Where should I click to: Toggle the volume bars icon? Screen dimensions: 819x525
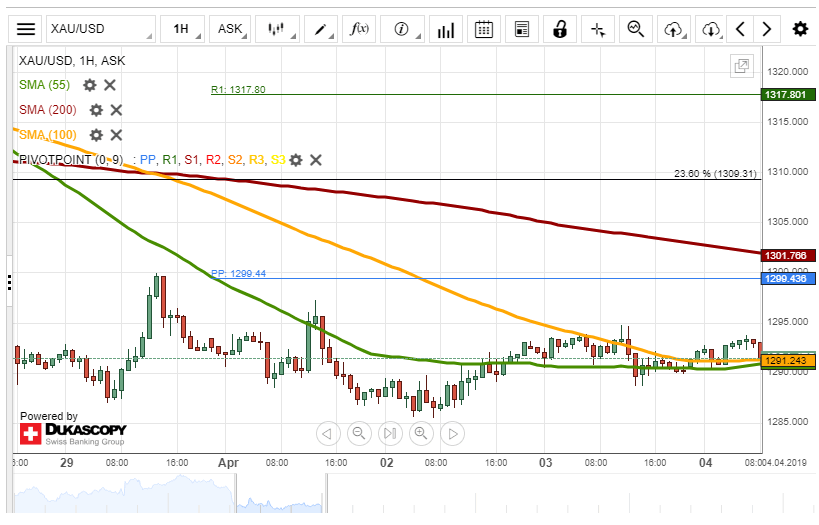coord(446,29)
